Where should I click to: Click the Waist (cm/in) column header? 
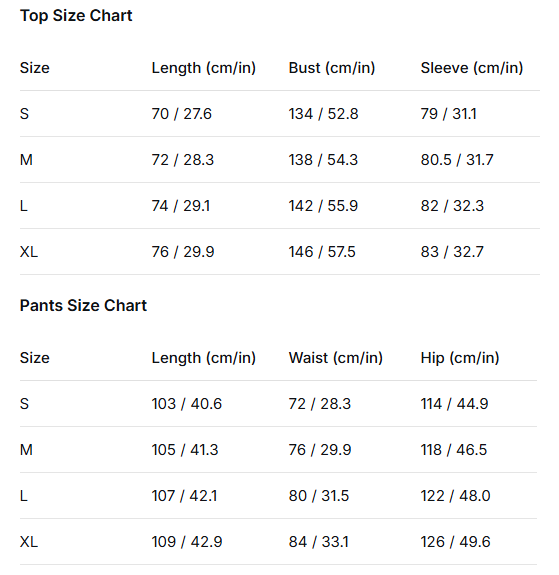(x=336, y=358)
